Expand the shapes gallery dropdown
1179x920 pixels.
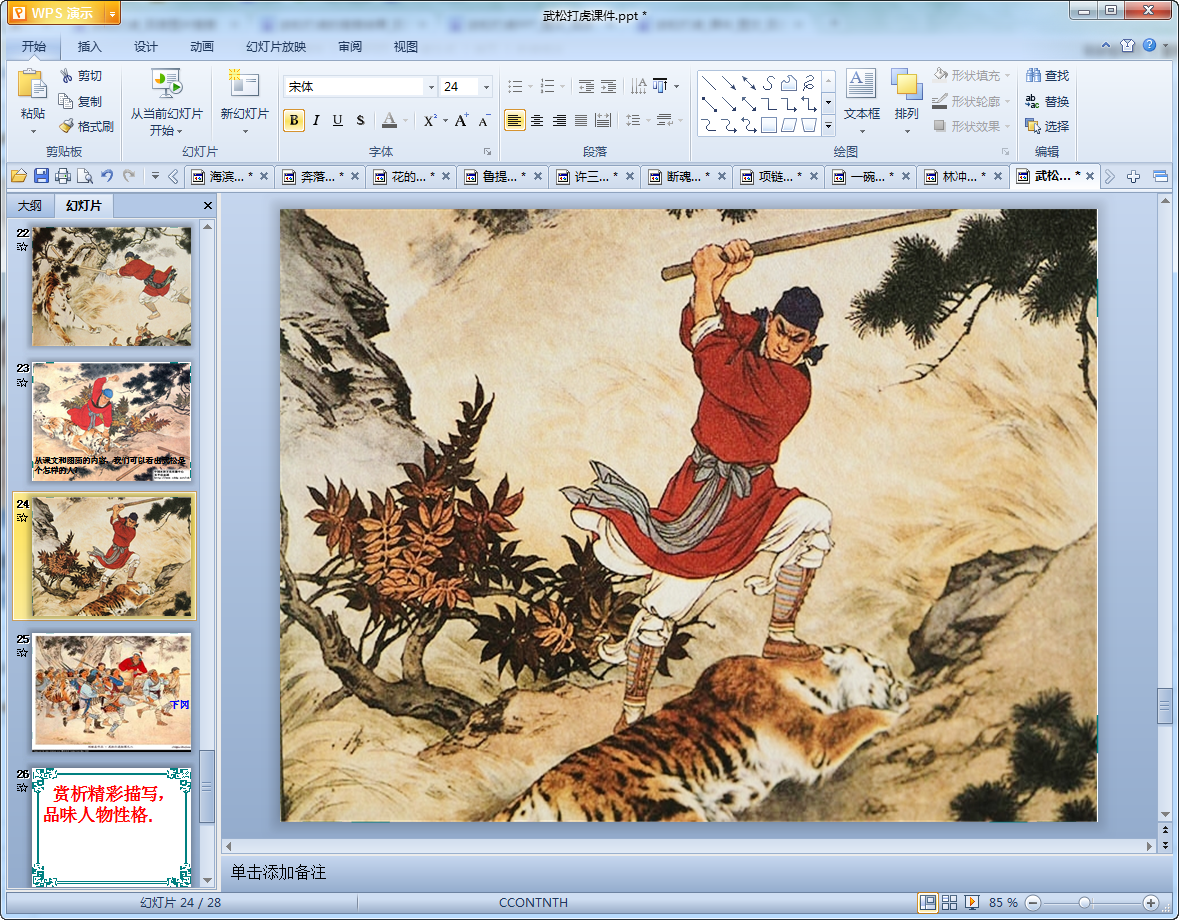click(829, 126)
